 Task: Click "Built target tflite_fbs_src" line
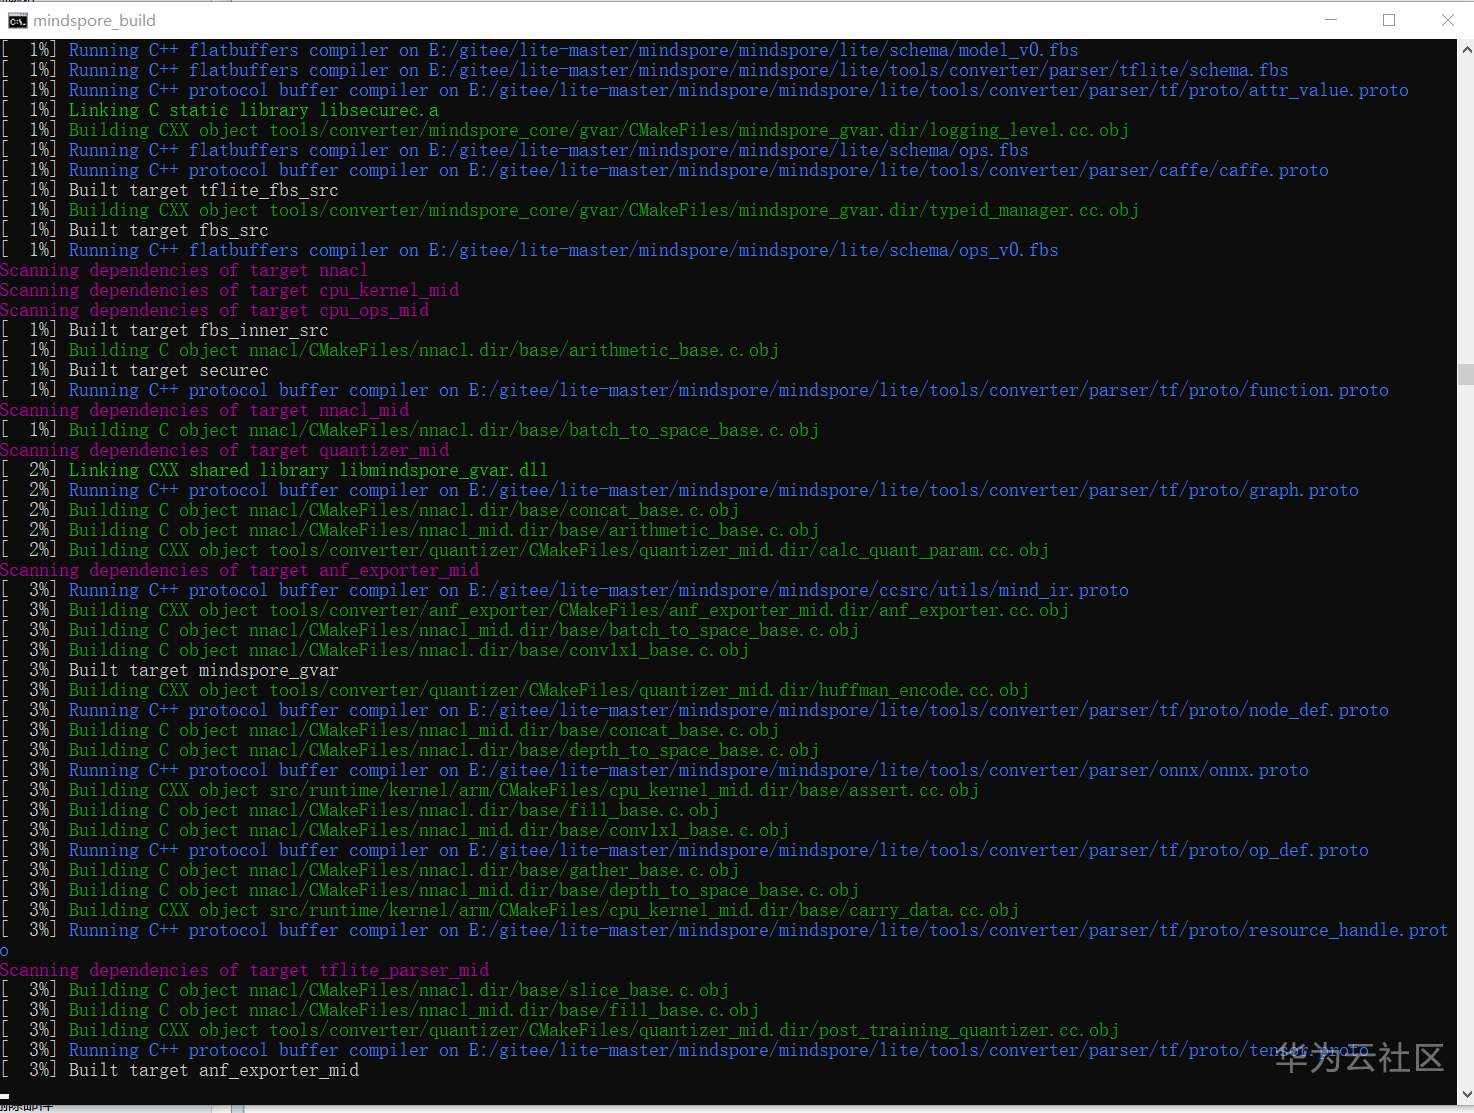tap(169, 190)
